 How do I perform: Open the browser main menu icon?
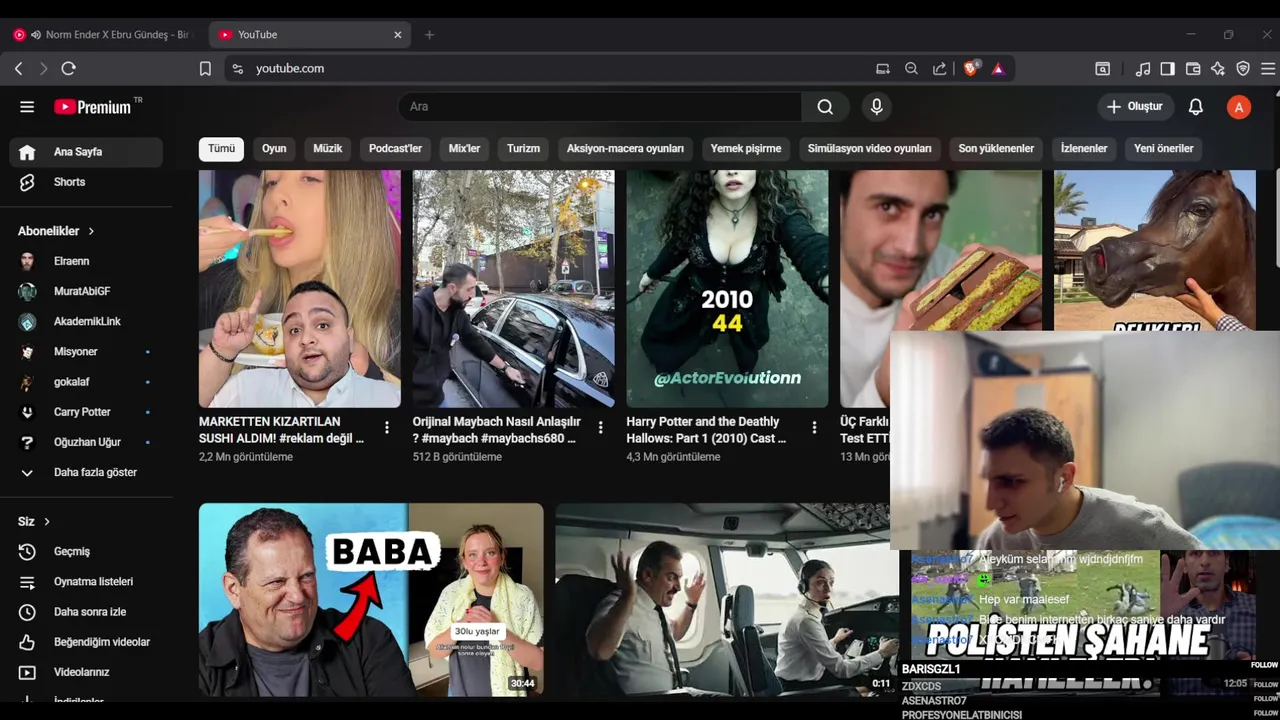click(x=1268, y=69)
